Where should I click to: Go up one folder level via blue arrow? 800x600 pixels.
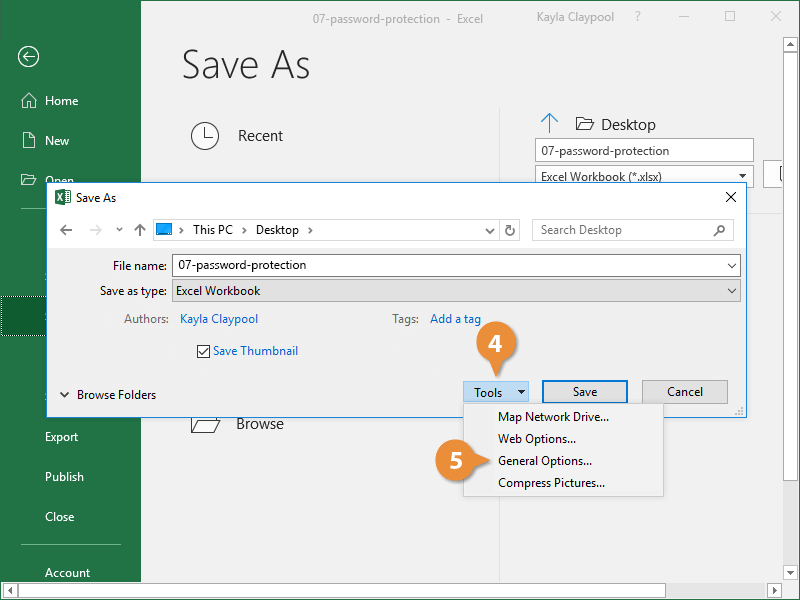[549, 123]
